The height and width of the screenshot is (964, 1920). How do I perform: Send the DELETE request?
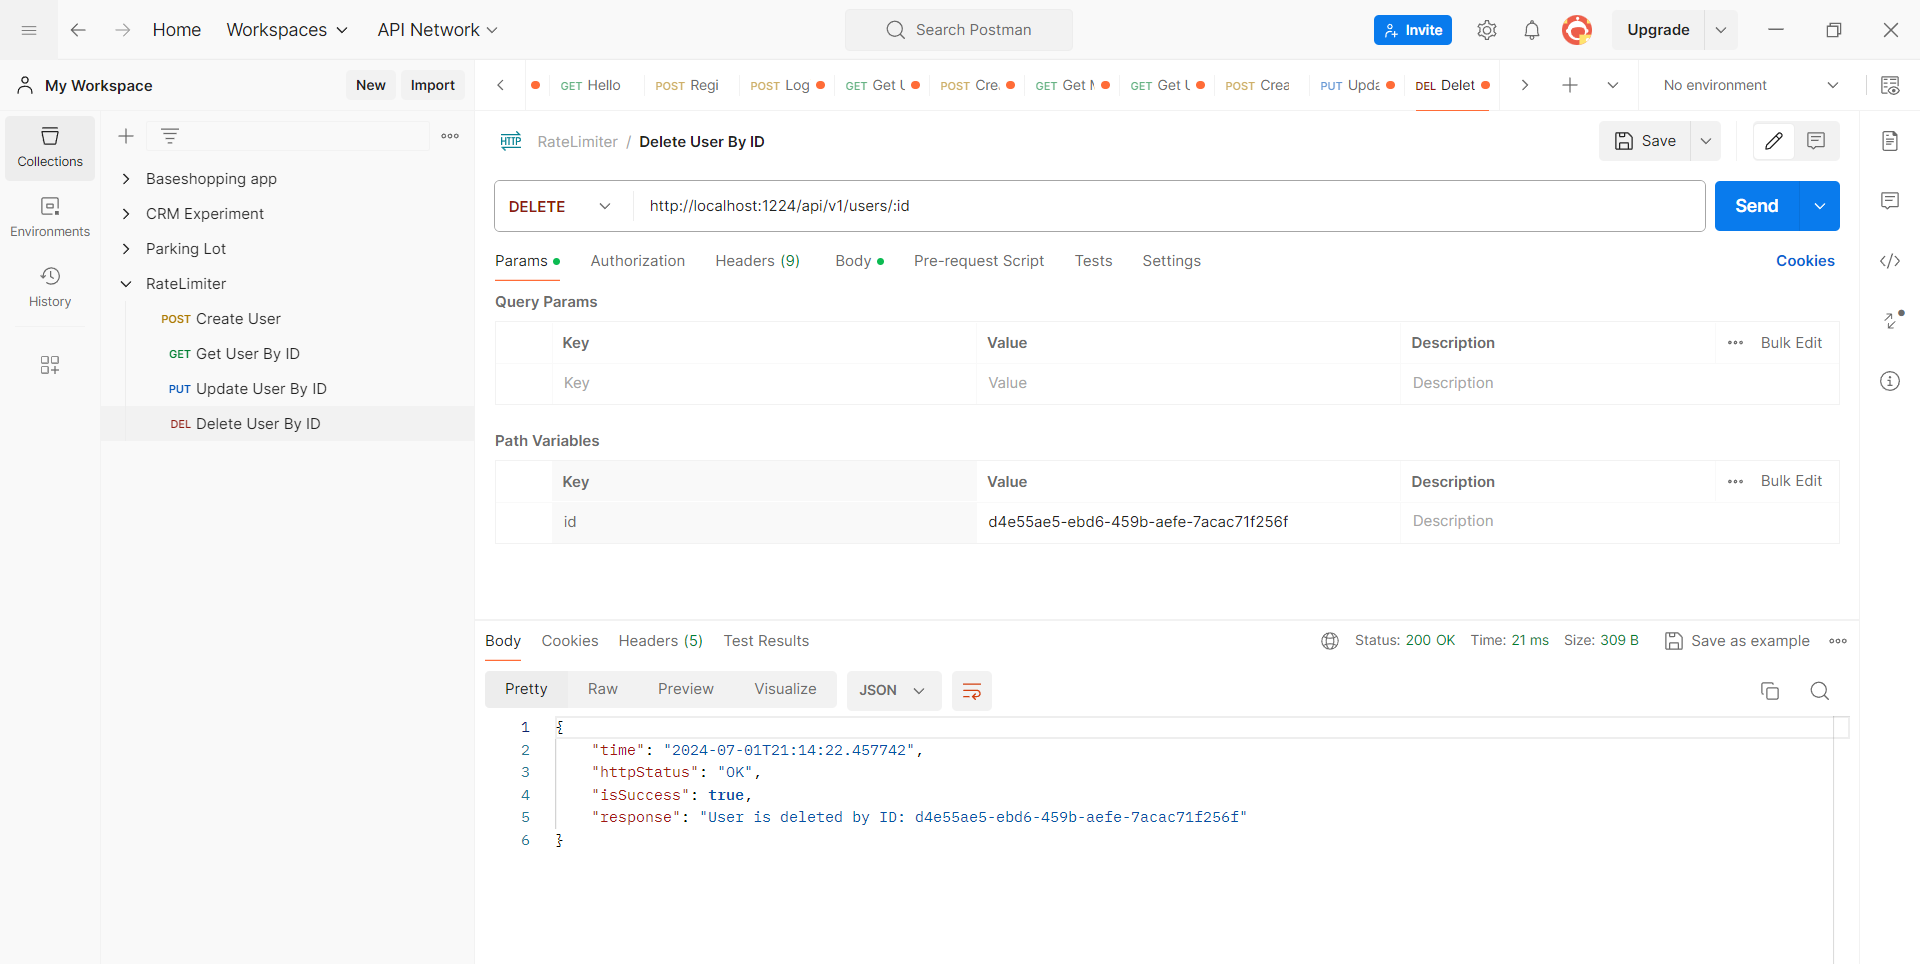point(1757,206)
